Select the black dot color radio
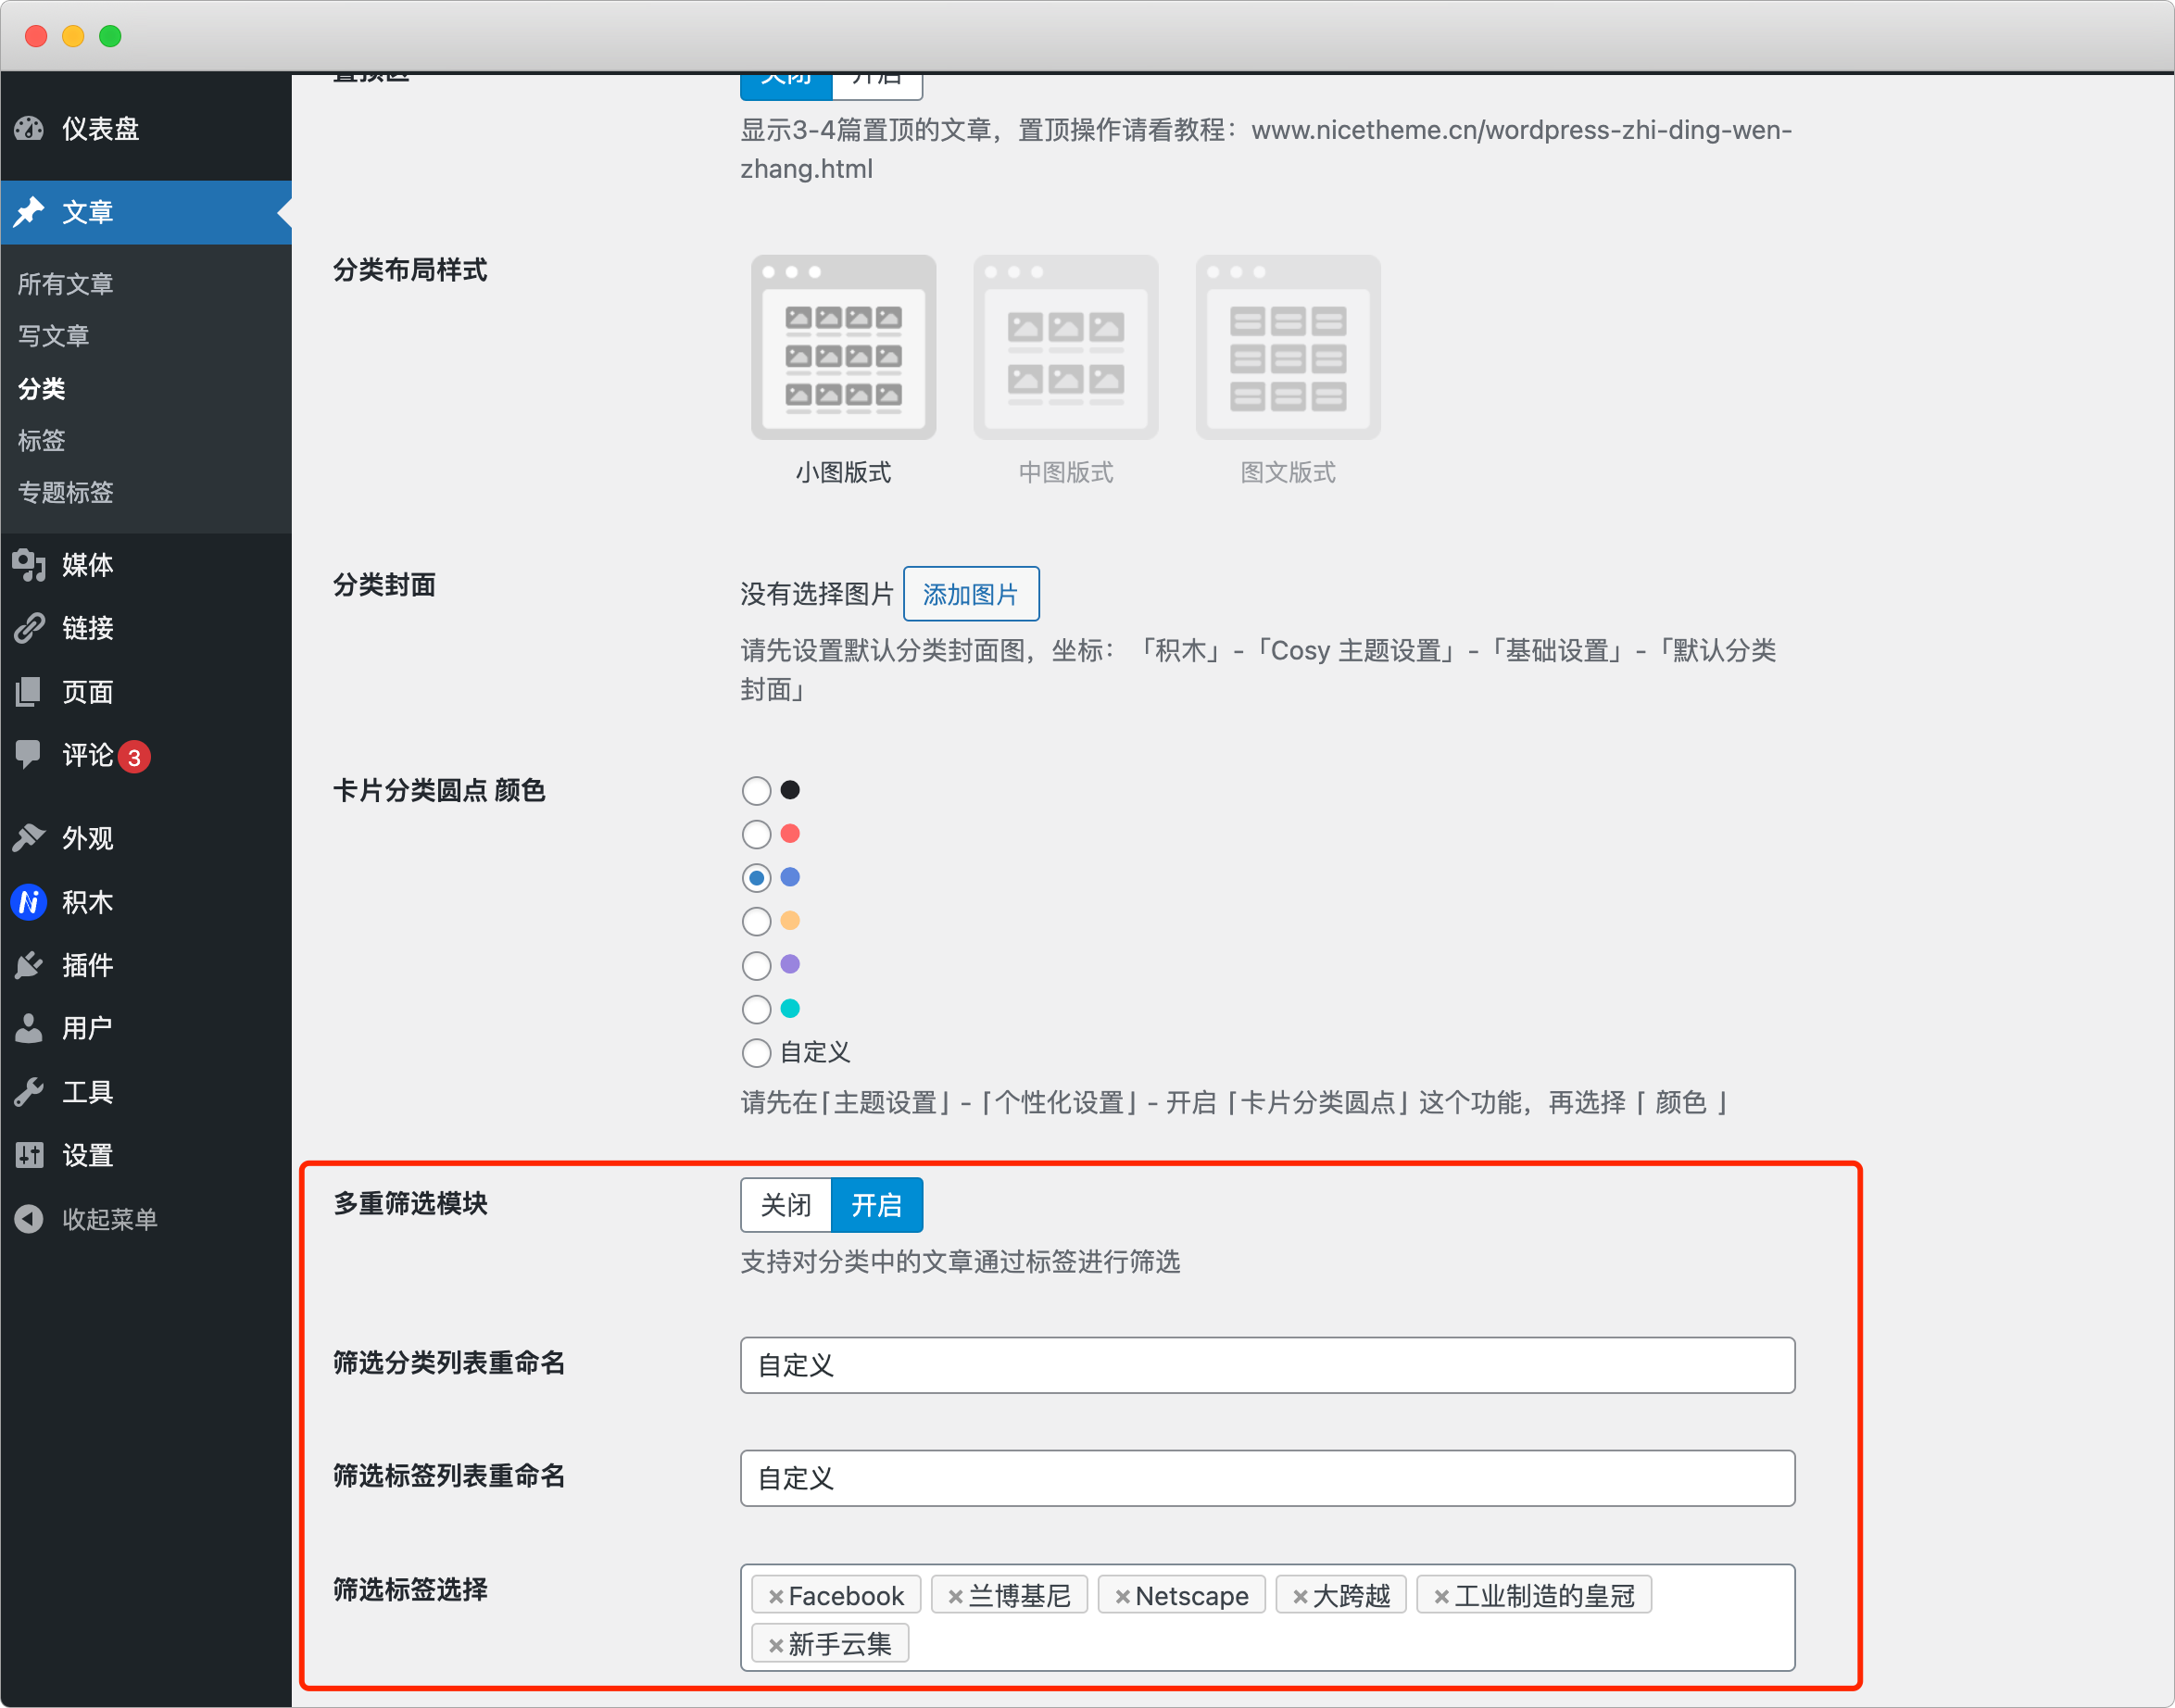Image resolution: width=2175 pixels, height=1708 pixels. [756, 791]
